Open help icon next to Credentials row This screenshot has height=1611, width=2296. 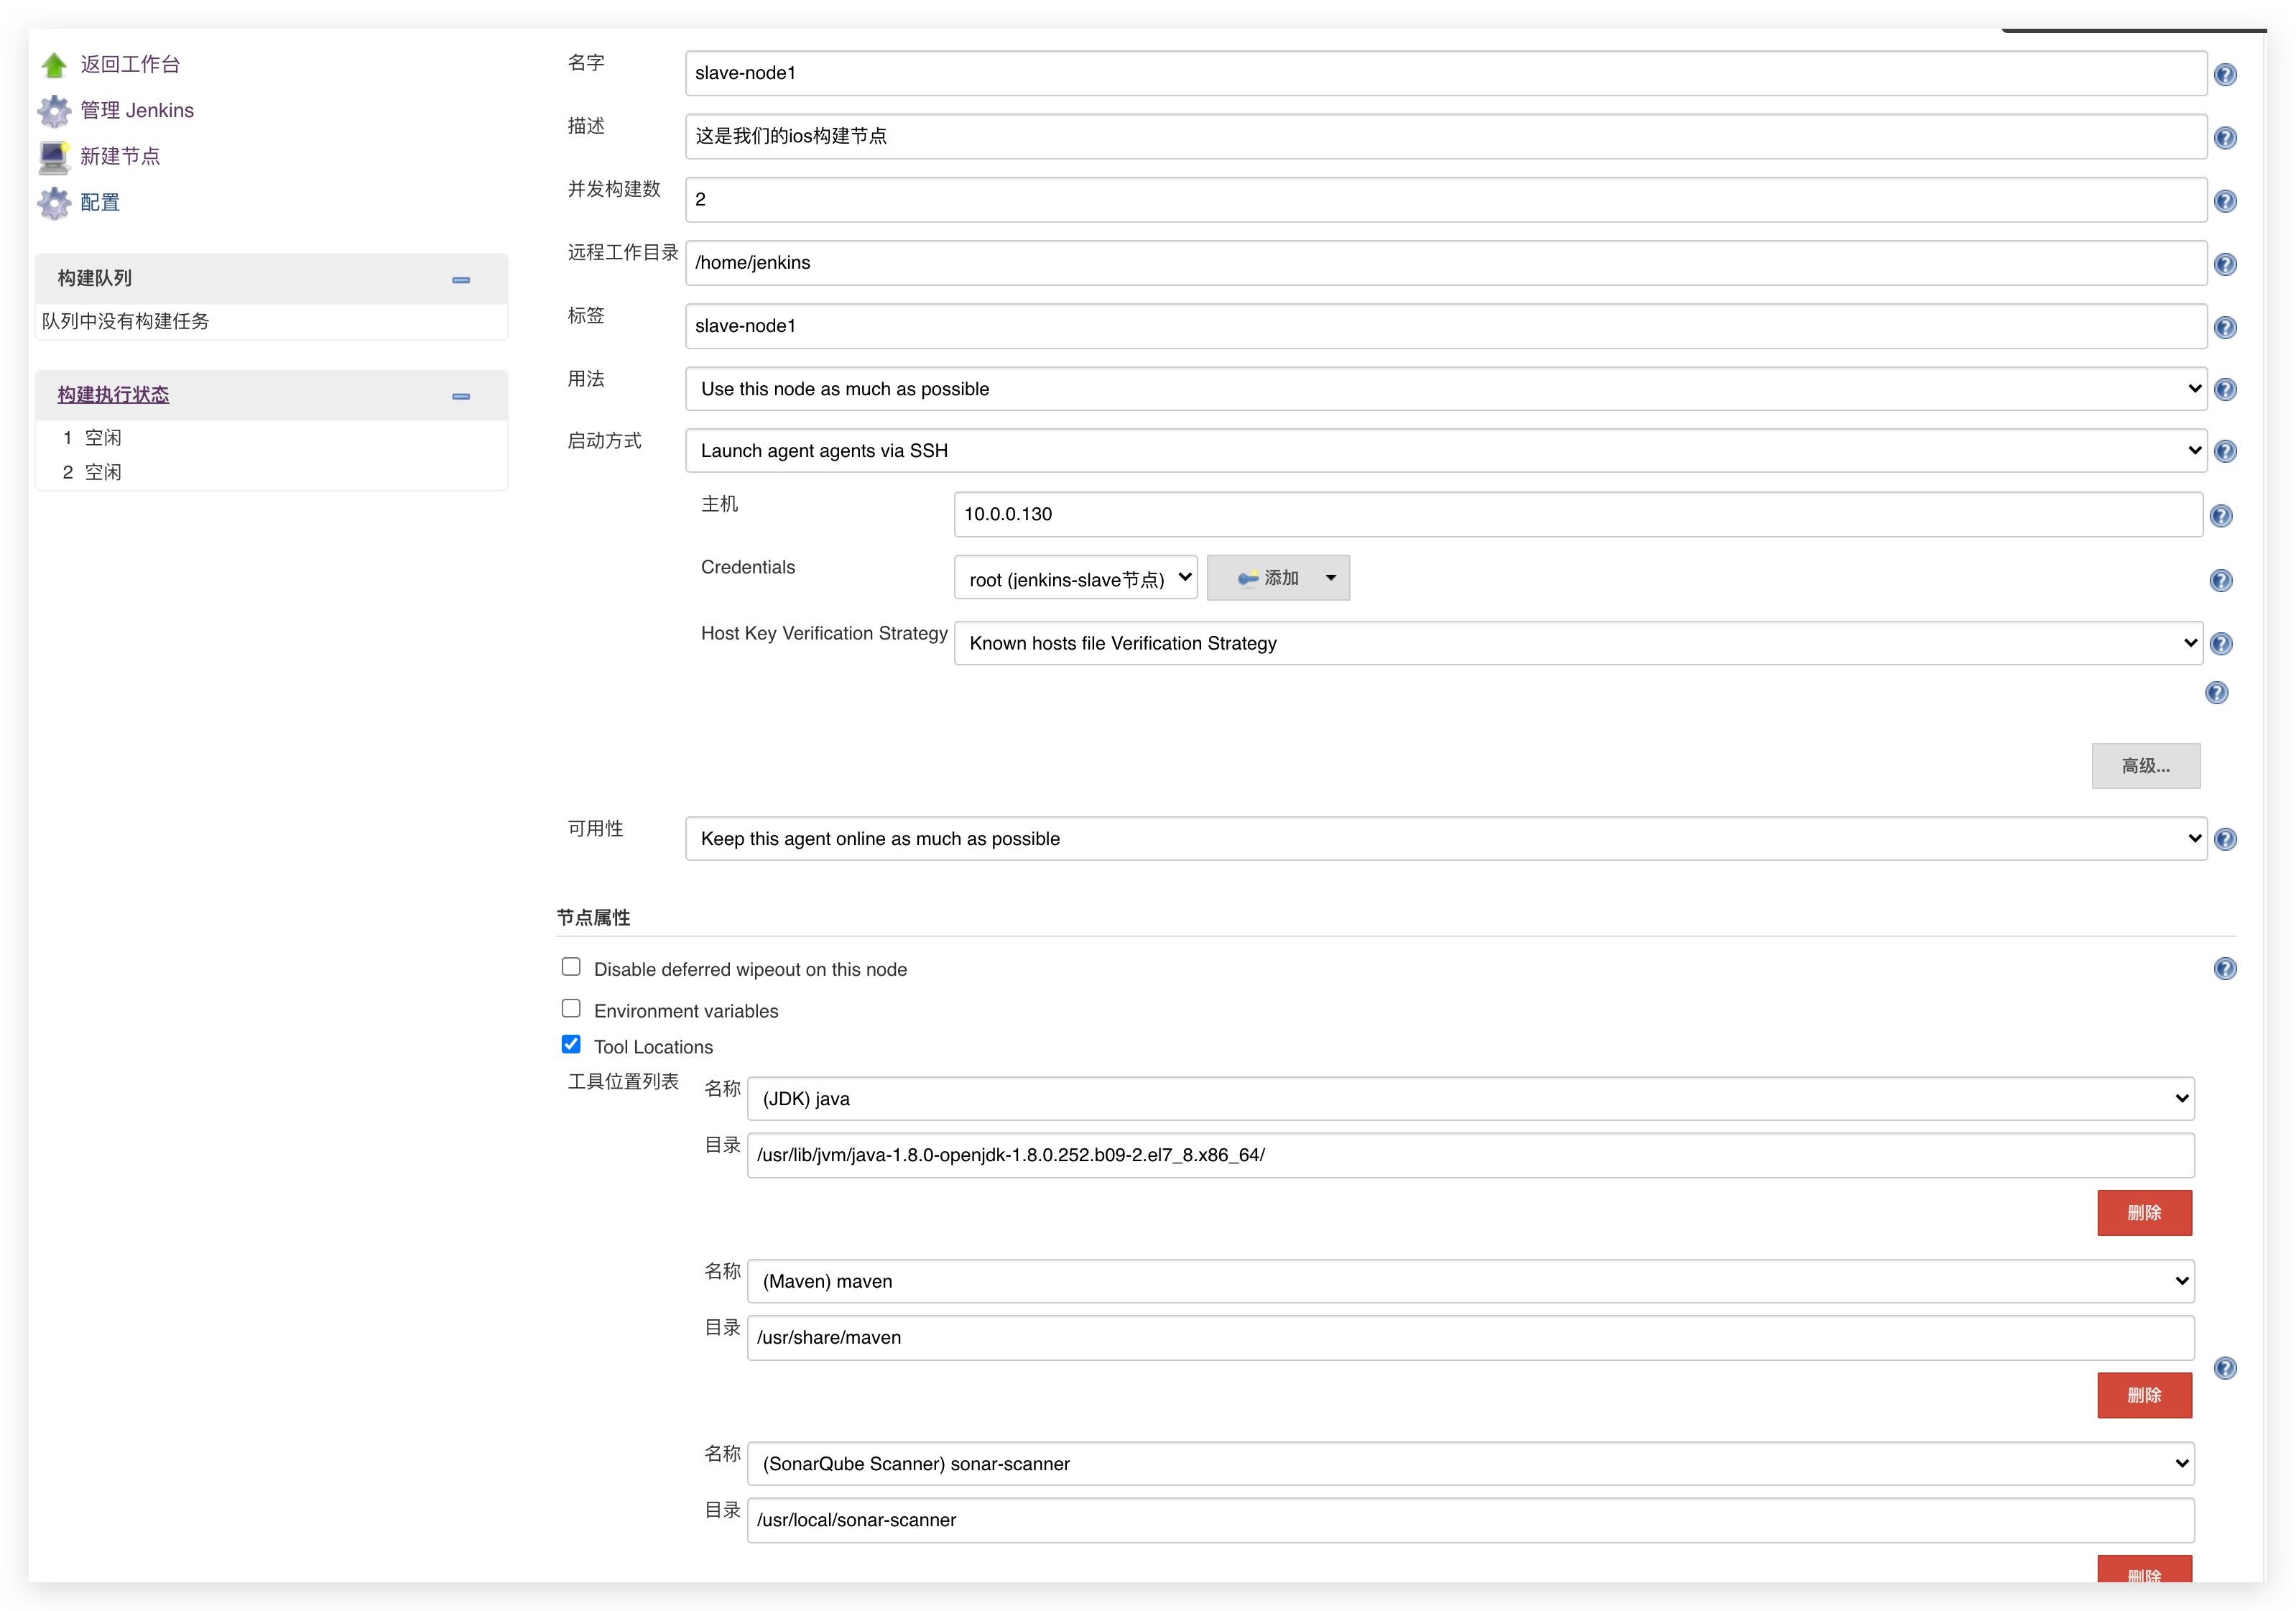2220,581
